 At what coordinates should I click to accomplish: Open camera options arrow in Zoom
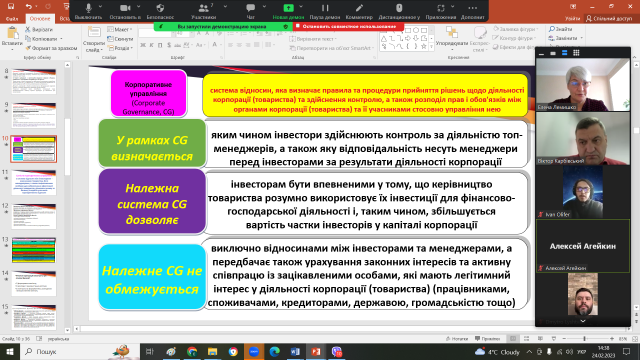click(138, 7)
